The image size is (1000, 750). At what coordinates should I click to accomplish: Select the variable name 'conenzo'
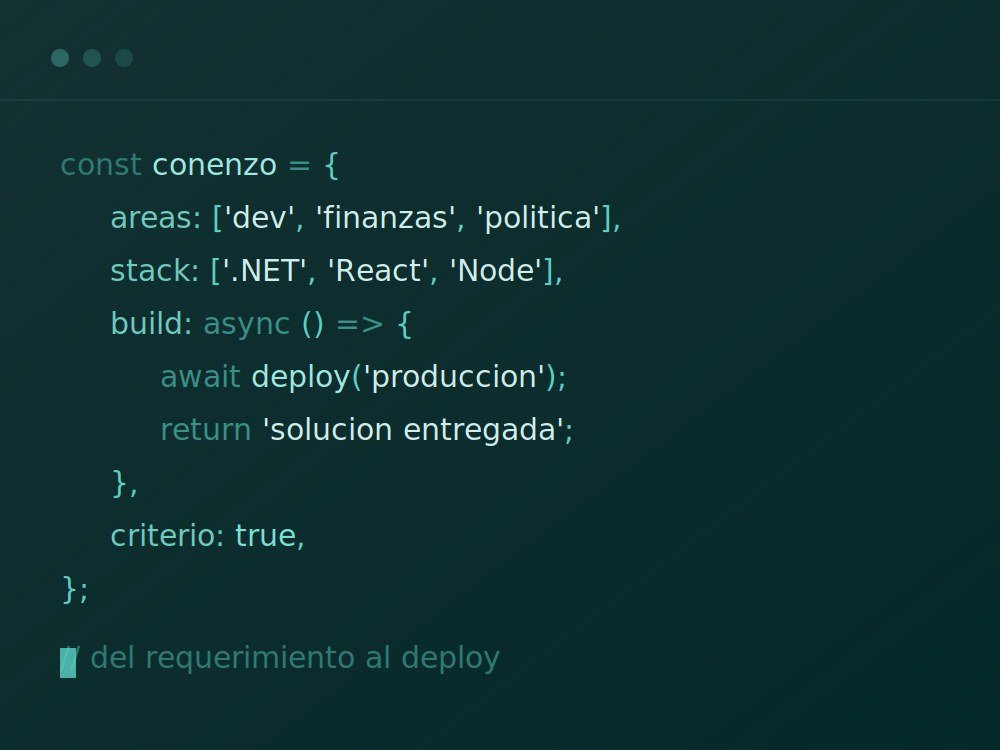215,165
